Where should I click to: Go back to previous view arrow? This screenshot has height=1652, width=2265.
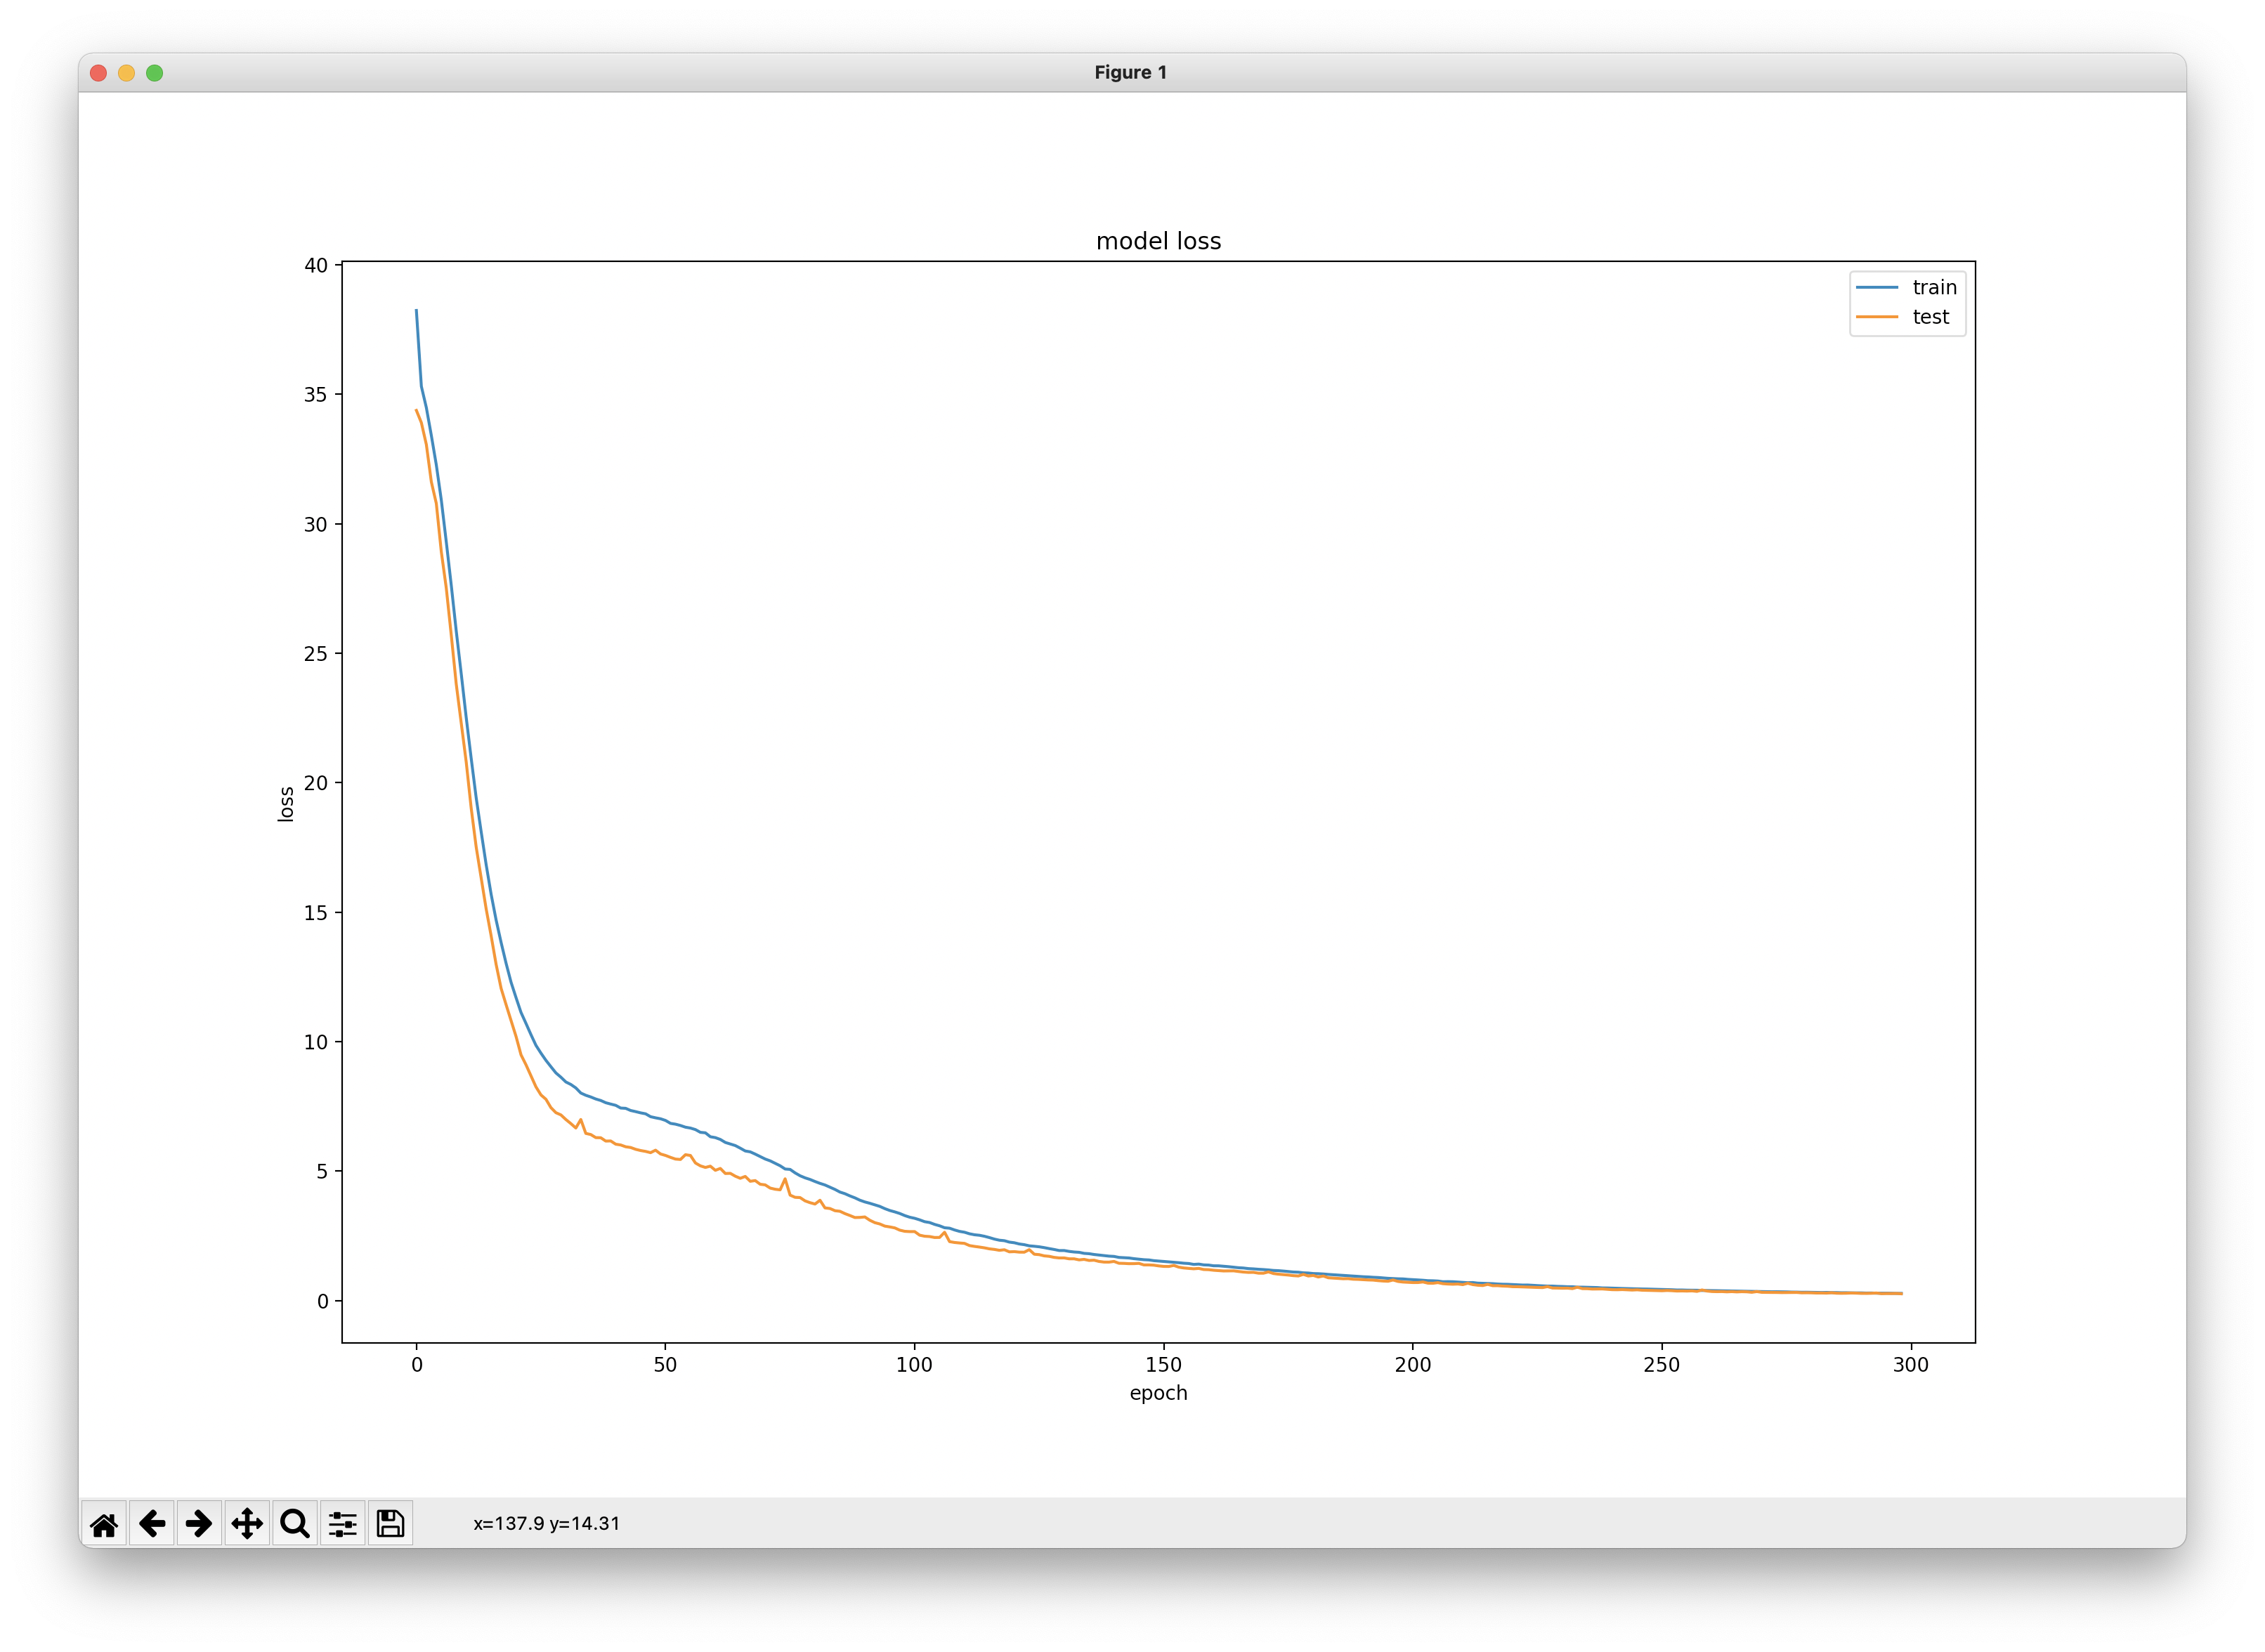tap(152, 1524)
